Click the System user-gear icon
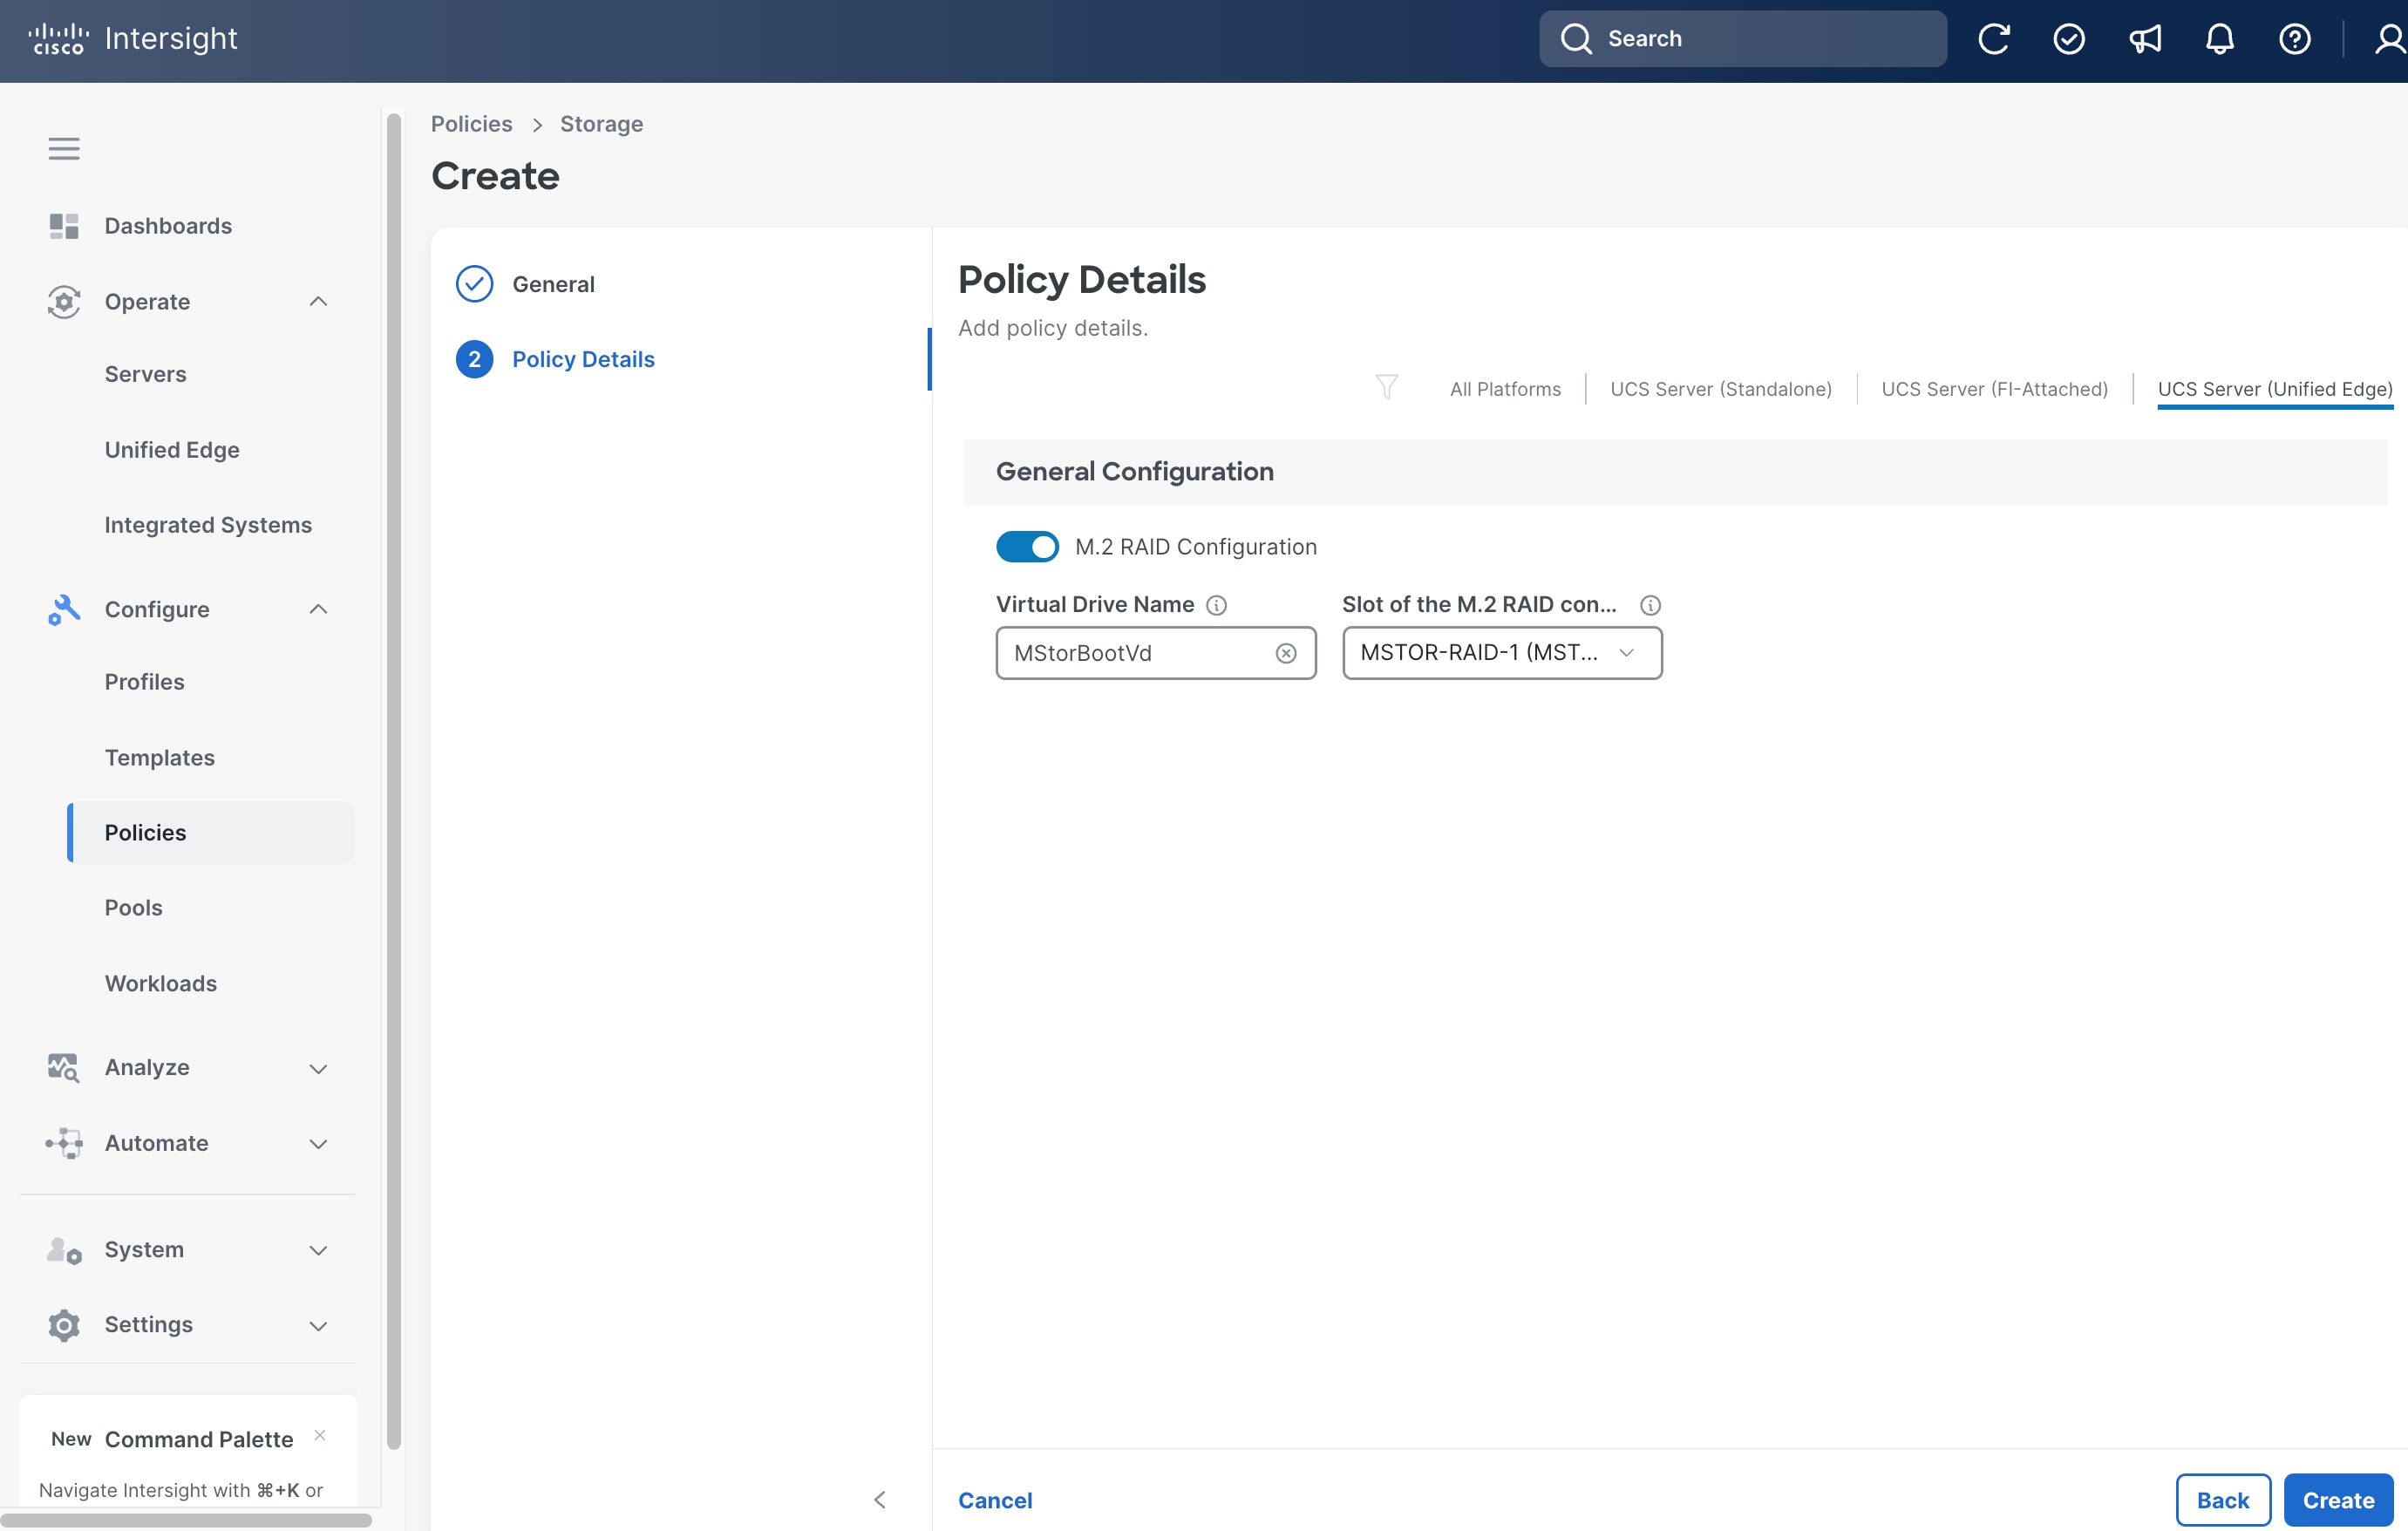 click(64, 1250)
